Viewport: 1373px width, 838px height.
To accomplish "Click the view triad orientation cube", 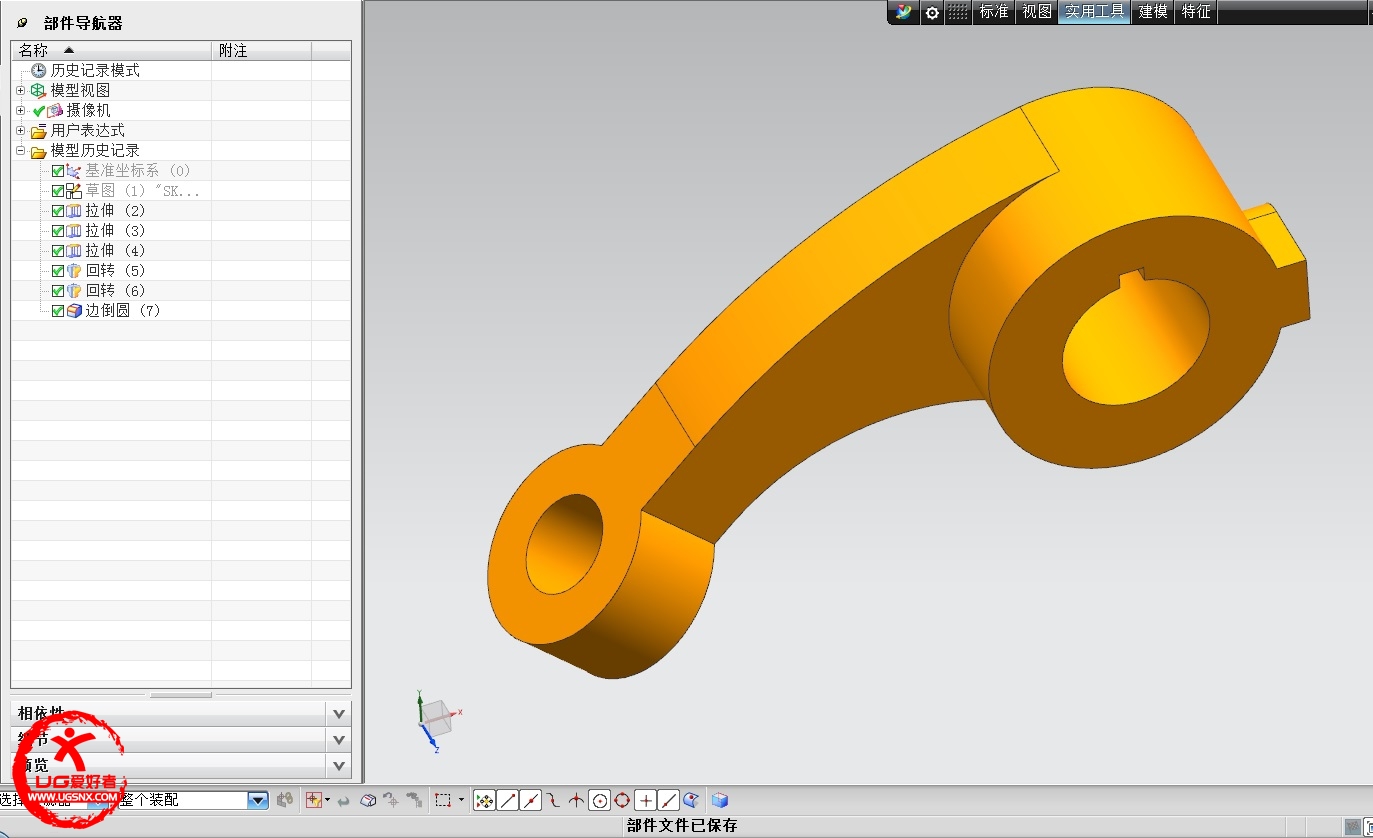I will pyautogui.click(x=436, y=719).
